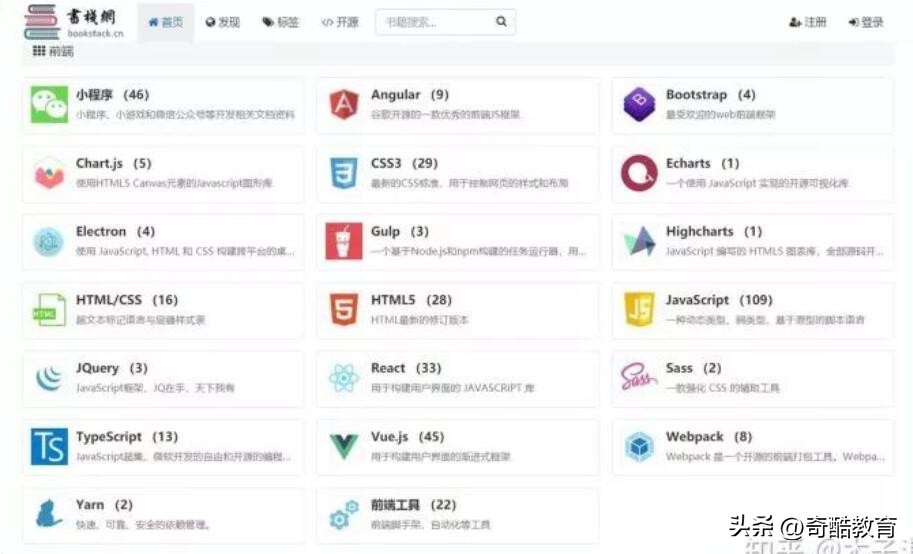Select the CSS3 (29) title
Screen dimensions: 913x554
pos(404,163)
